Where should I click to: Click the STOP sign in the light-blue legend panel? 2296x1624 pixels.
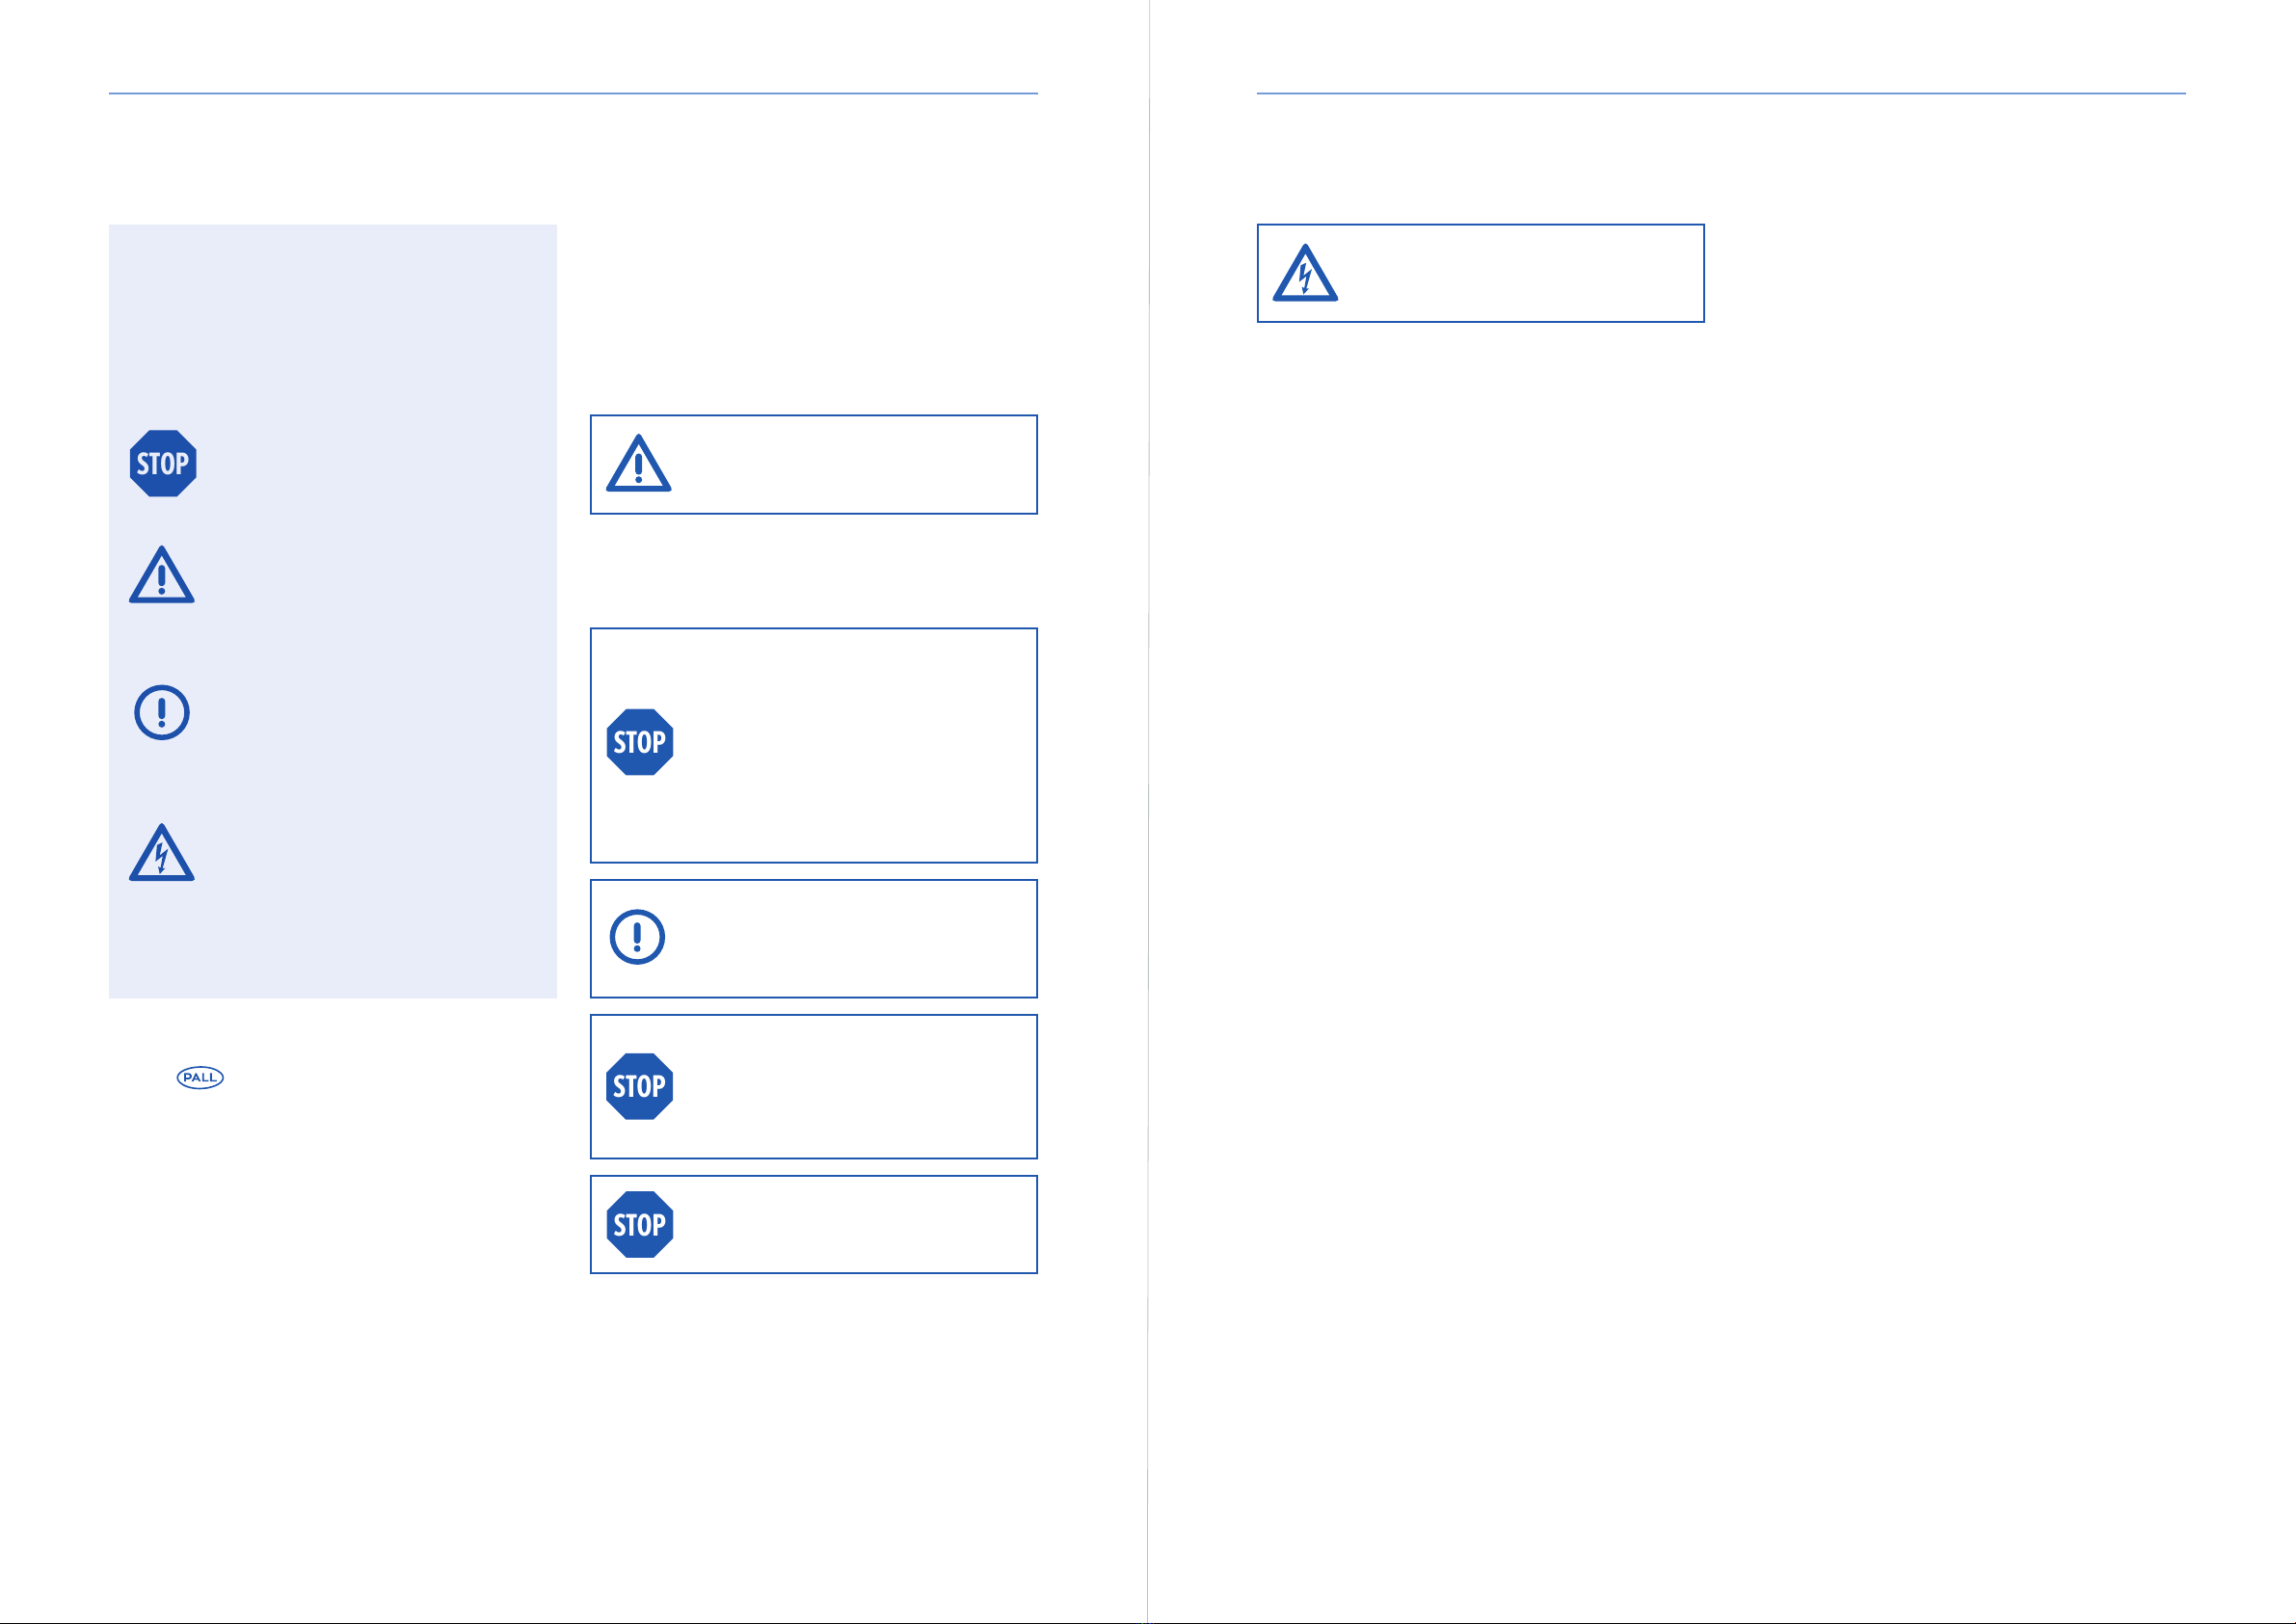pos(163,464)
